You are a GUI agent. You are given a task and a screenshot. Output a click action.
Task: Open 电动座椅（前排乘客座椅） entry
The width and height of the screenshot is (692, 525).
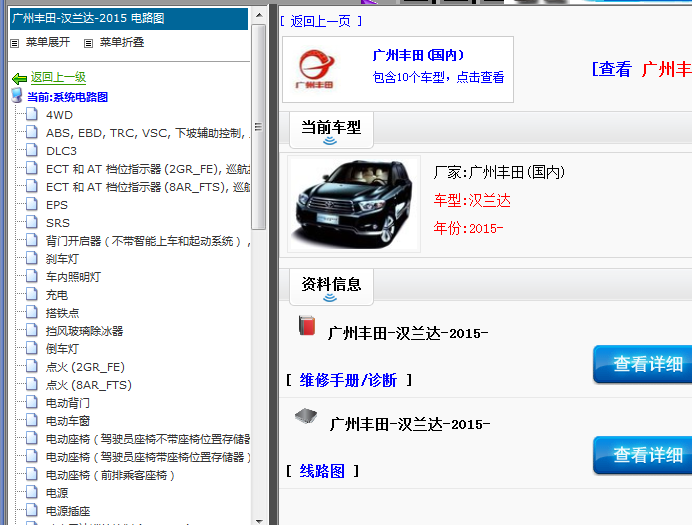coord(110,475)
